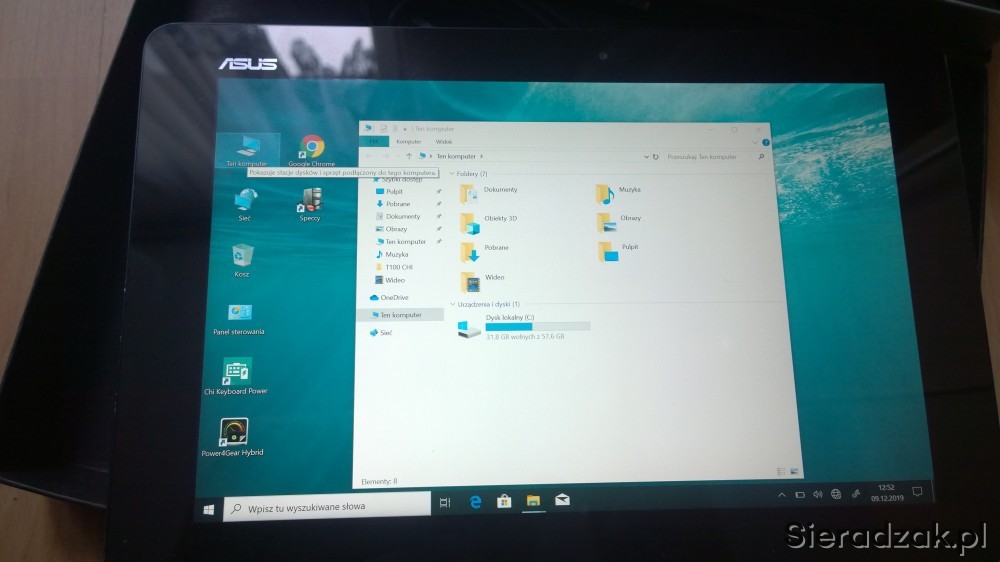The image size is (1000, 562).
Task: Open the Obrazy folder in the file pane
Action: click(619, 221)
